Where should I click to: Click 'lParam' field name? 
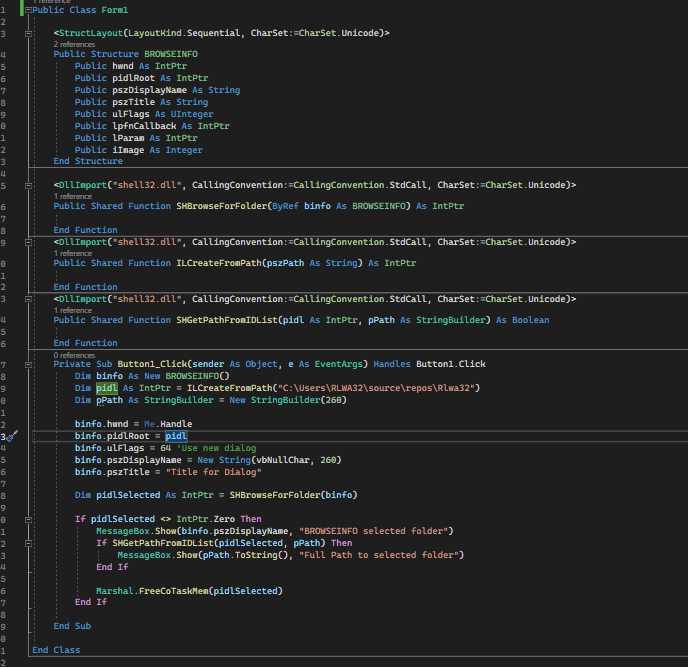click(128, 138)
